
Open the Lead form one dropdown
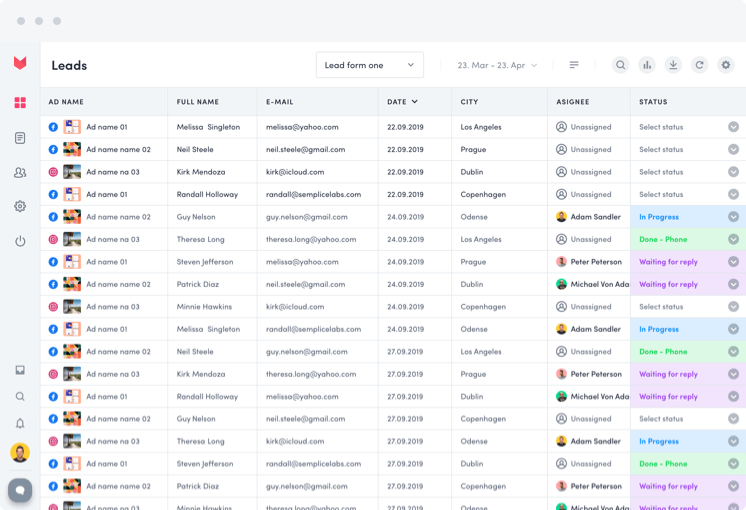tap(370, 65)
